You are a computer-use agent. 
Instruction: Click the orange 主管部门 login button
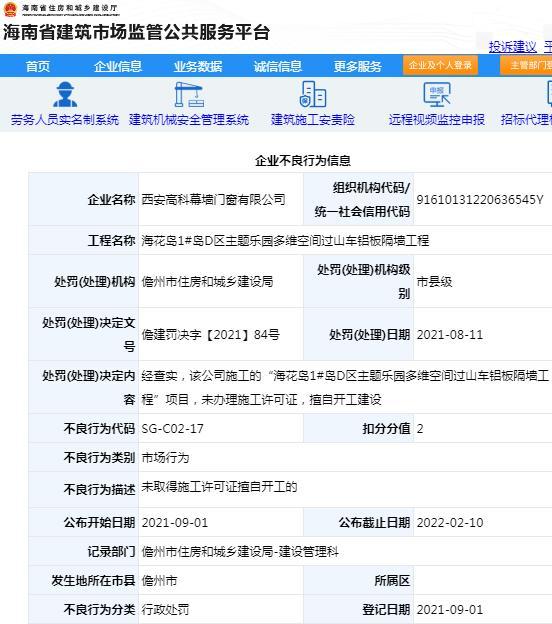pos(526,65)
